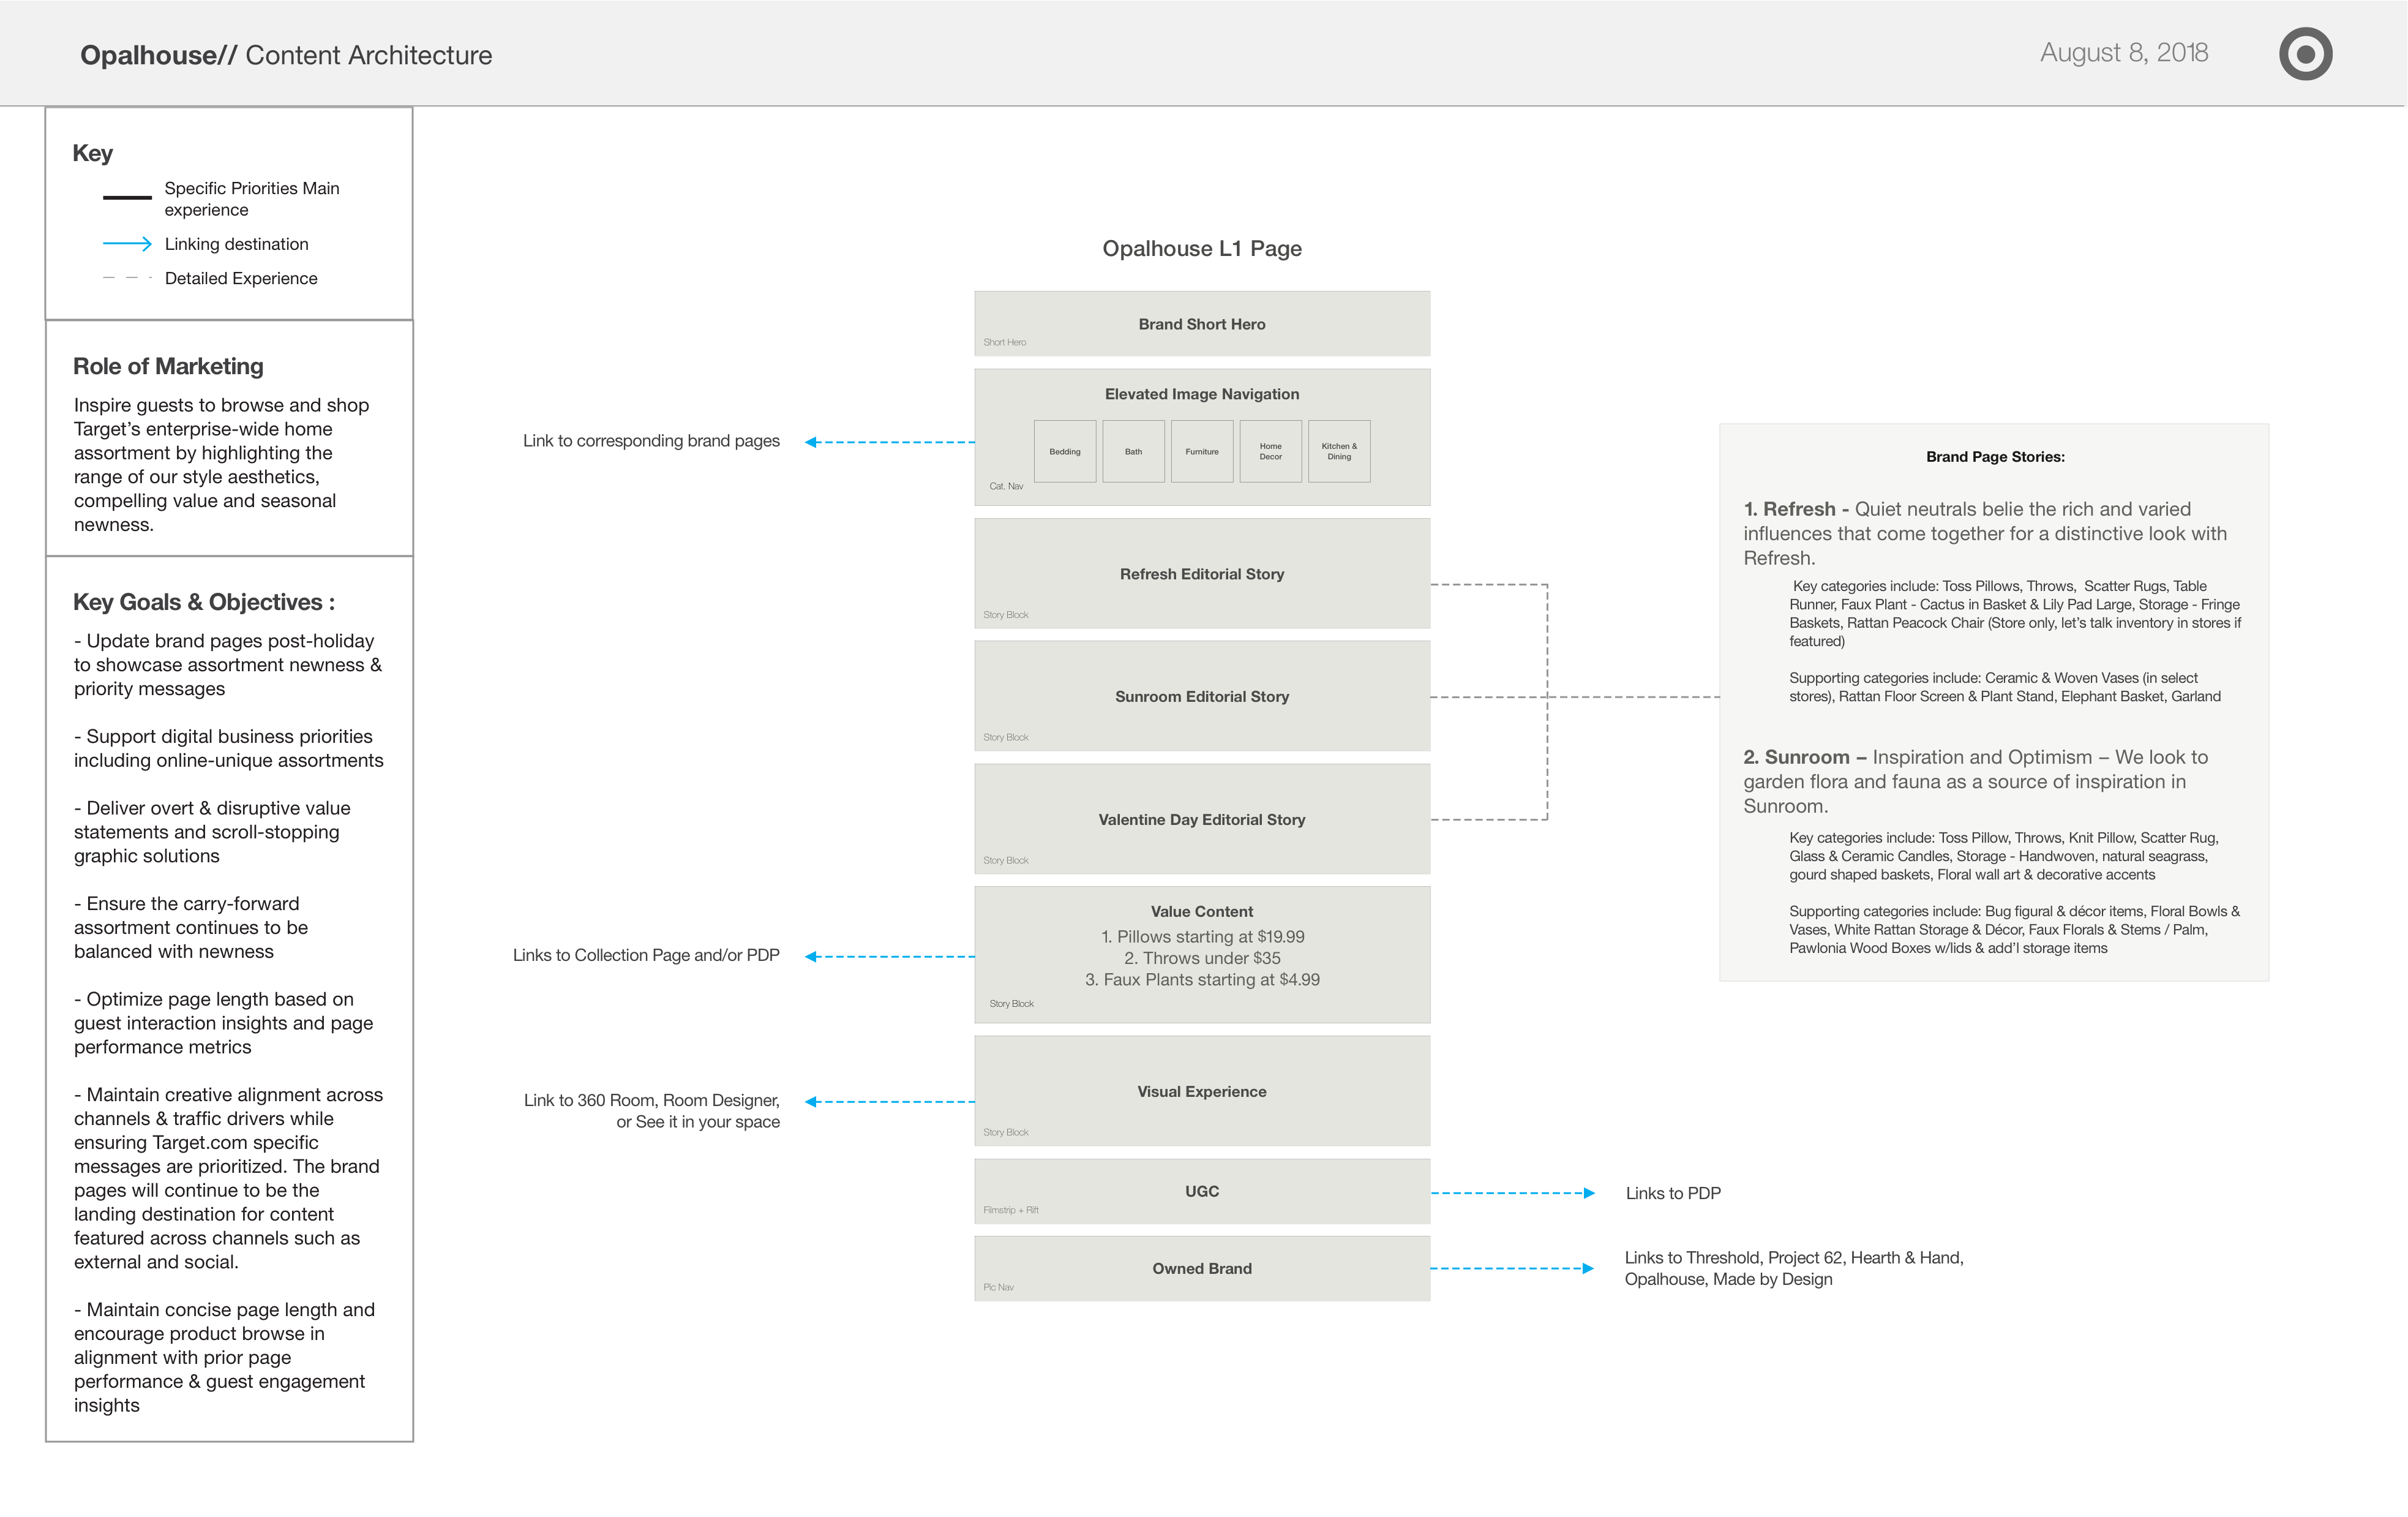Click 'Optimize page length' objective

tap(223, 1023)
